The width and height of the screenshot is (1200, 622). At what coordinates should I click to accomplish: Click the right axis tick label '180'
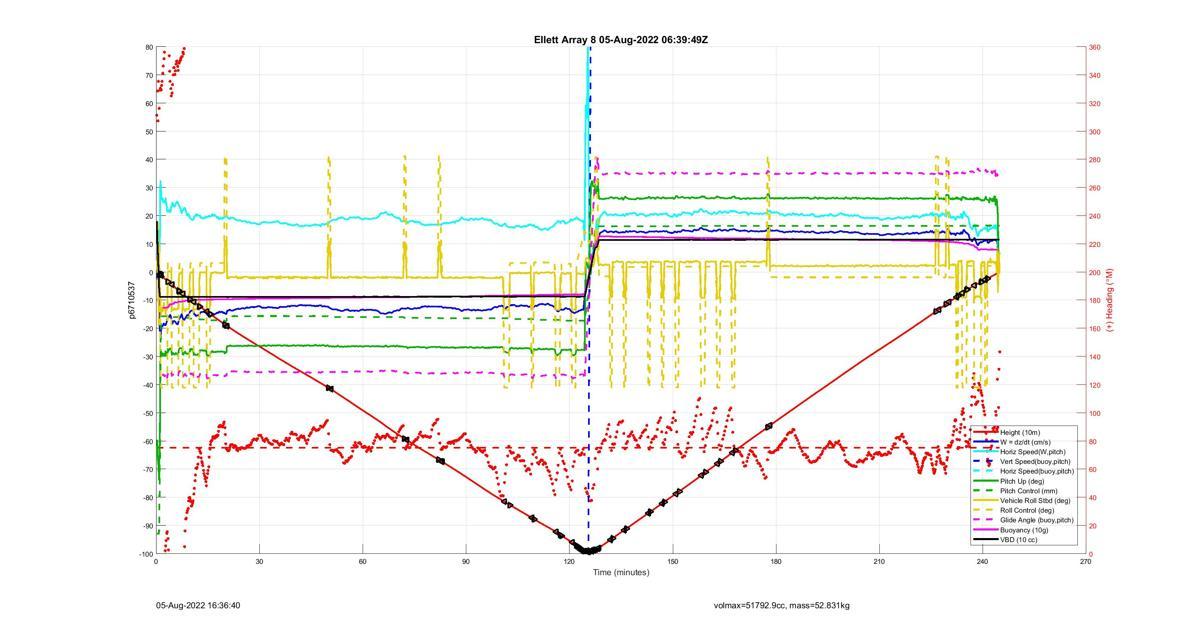coord(1095,300)
